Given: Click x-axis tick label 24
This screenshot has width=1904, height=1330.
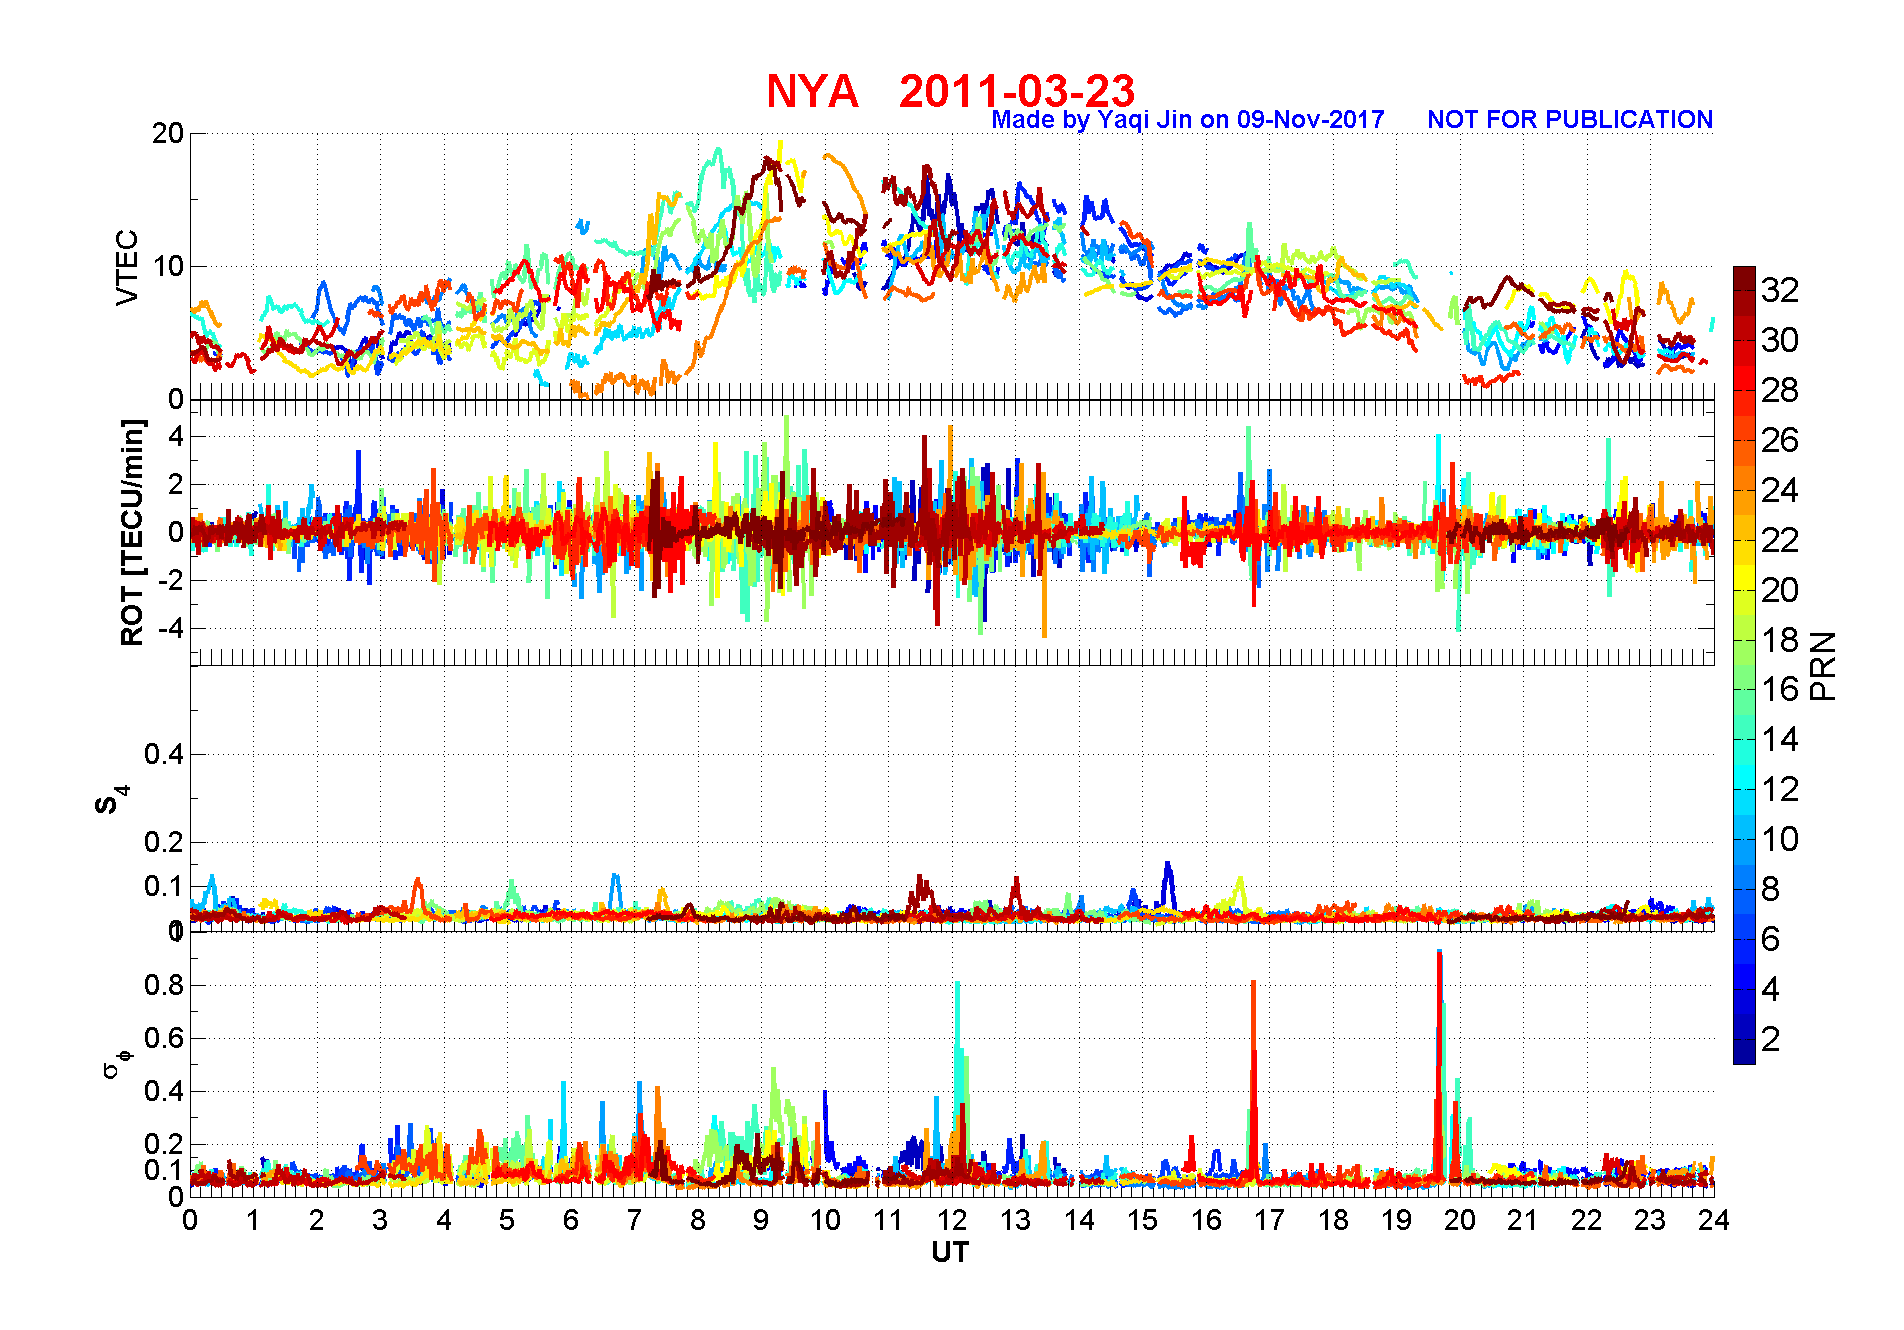Looking at the screenshot, I should coord(1714,1220).
